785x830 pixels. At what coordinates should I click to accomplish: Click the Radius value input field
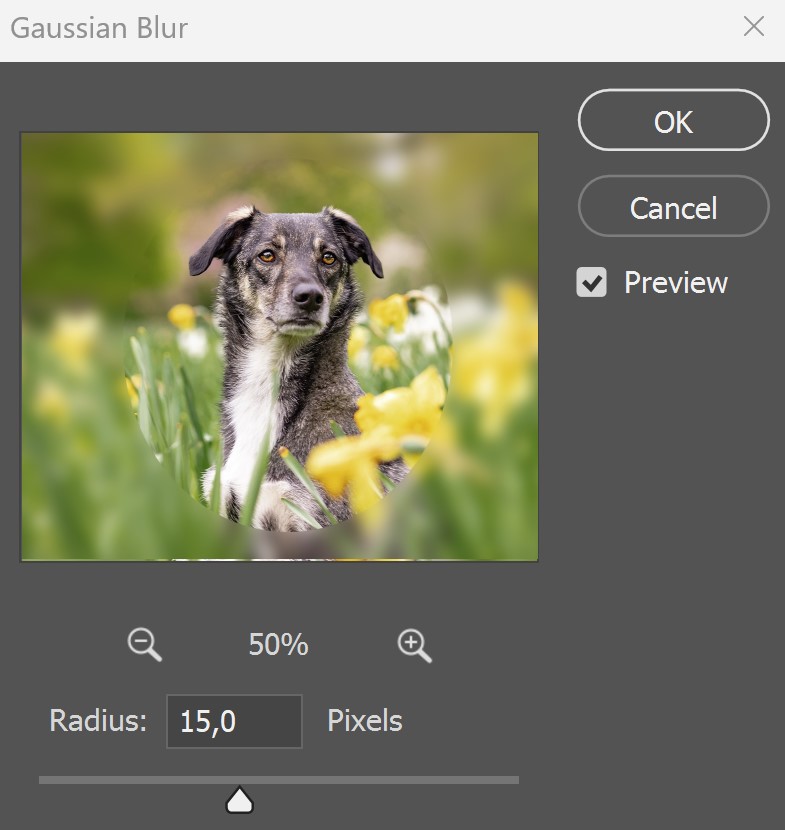pyautogui.click(x=234, y=721)
